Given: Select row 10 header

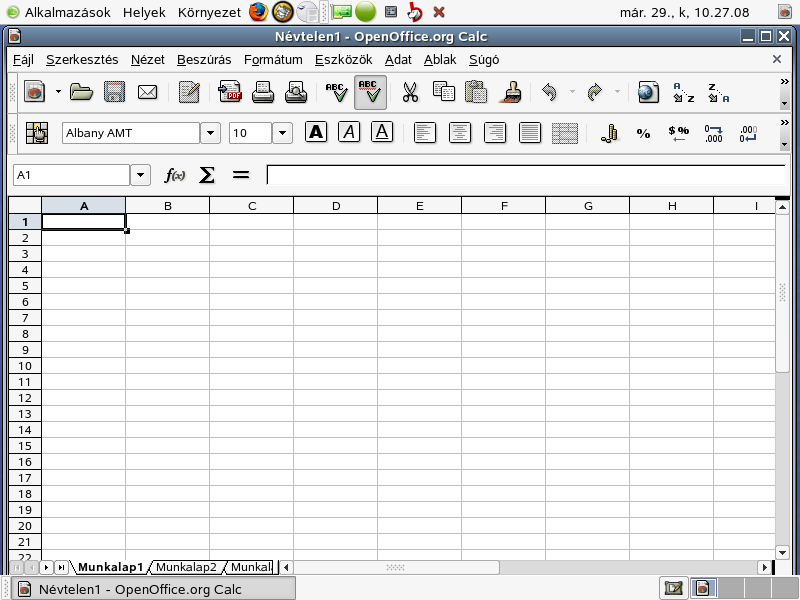Looking at the screenshot, I should 25,366.
